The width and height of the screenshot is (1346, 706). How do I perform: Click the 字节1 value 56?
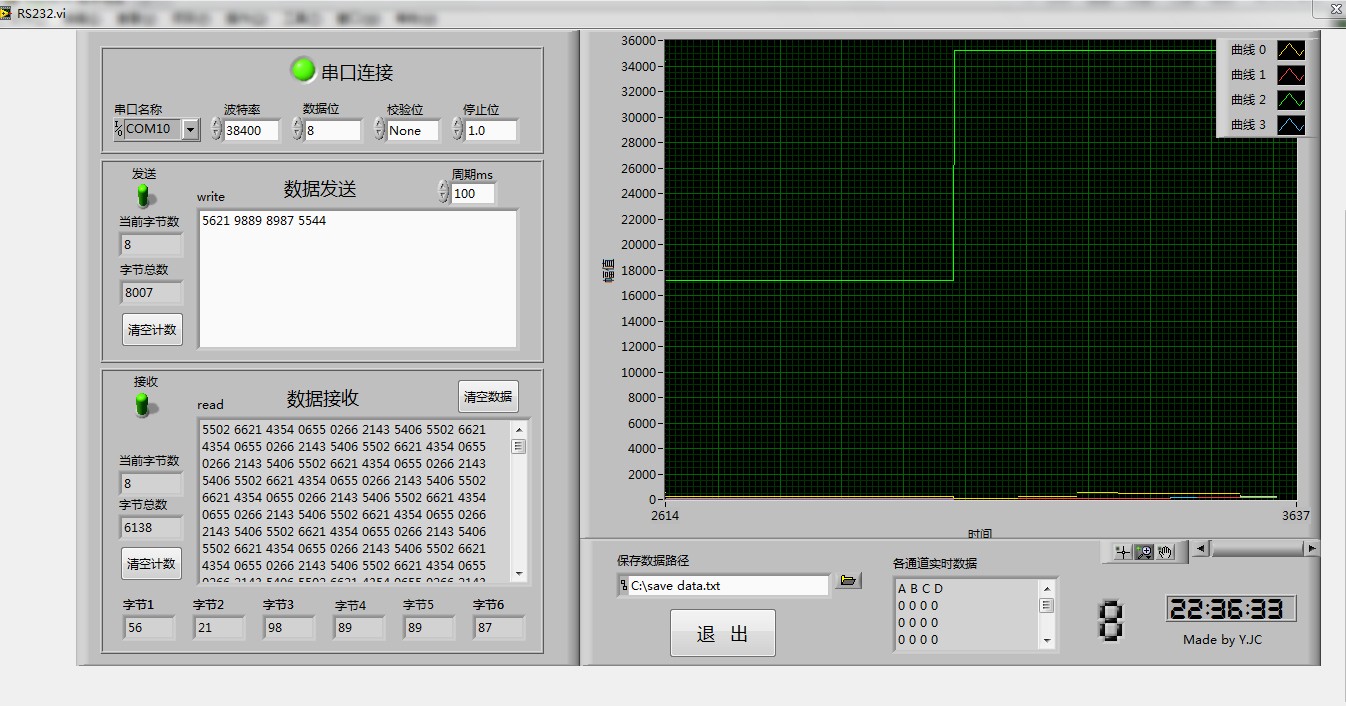(148, 628)
